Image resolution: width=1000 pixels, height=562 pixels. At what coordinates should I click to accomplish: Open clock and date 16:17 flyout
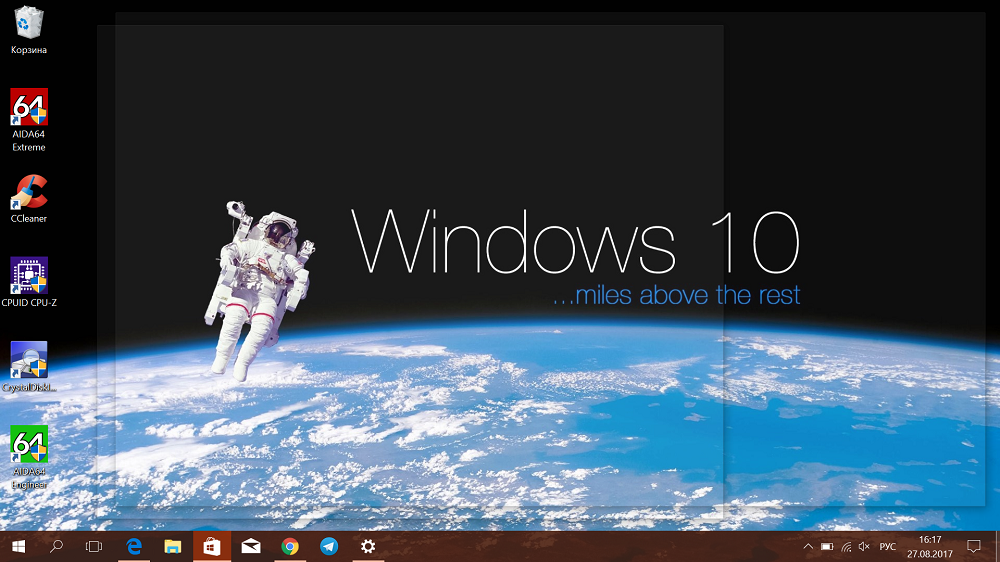coord(930,547)
